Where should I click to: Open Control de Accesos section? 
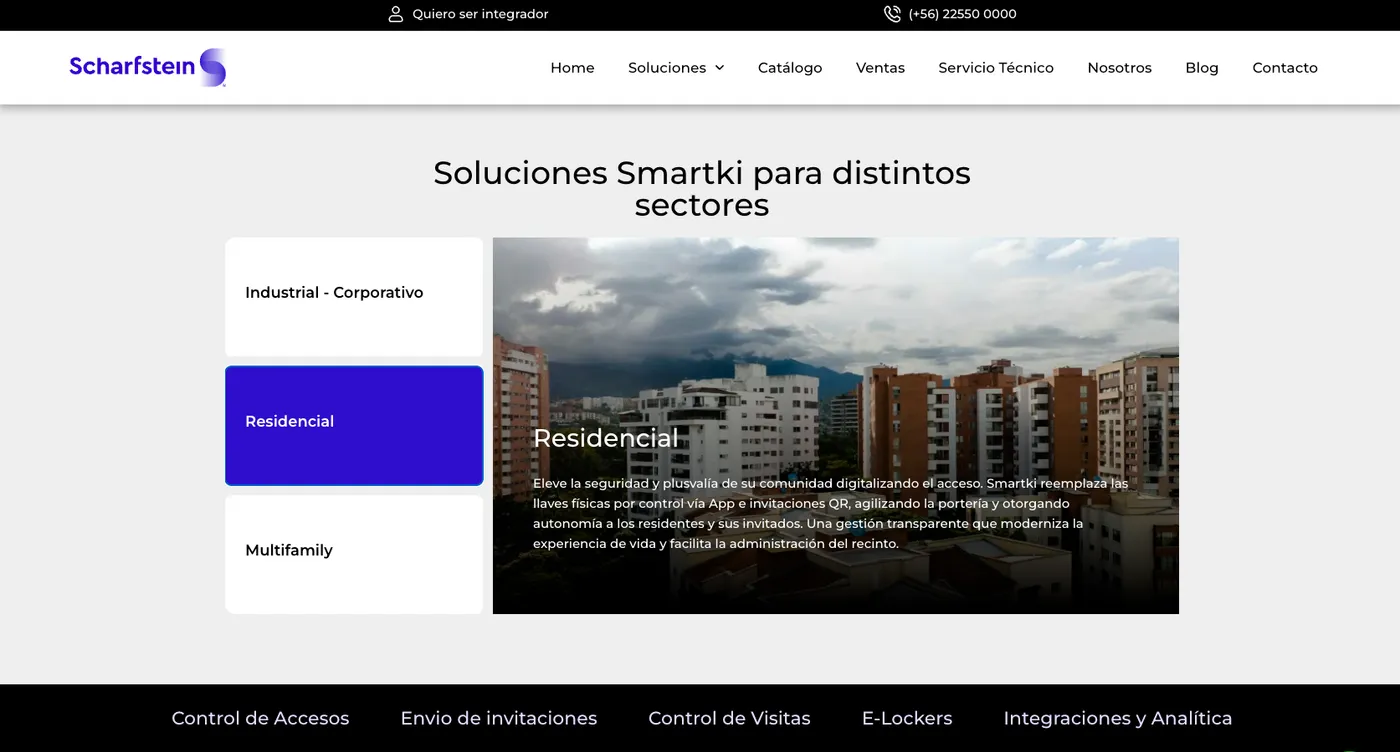260,718
